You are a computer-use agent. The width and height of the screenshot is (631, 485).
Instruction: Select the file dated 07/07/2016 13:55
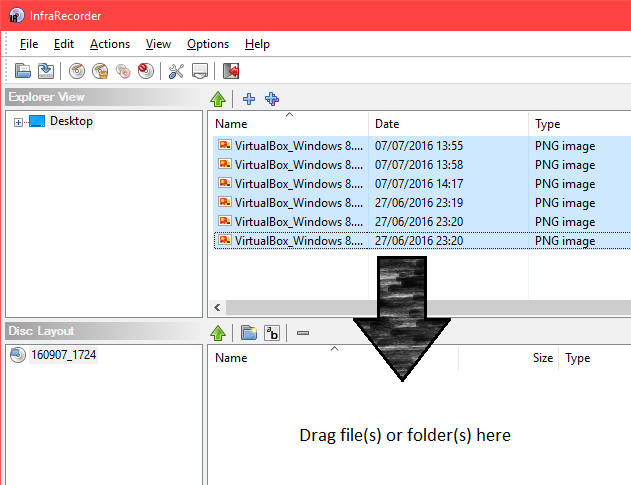pyautogui.click(x=422, y=146)
